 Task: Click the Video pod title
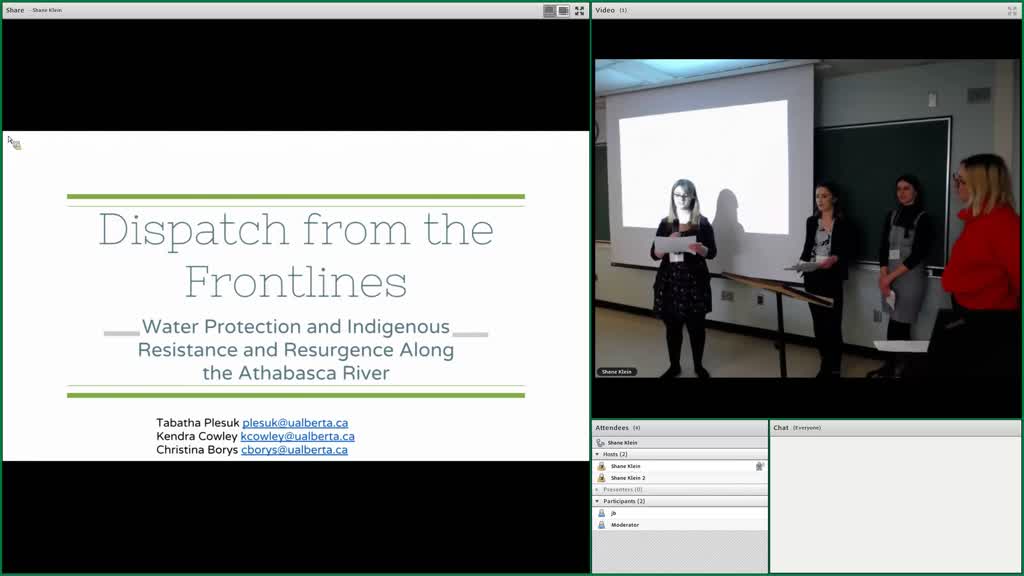click(x=605, y=10)
